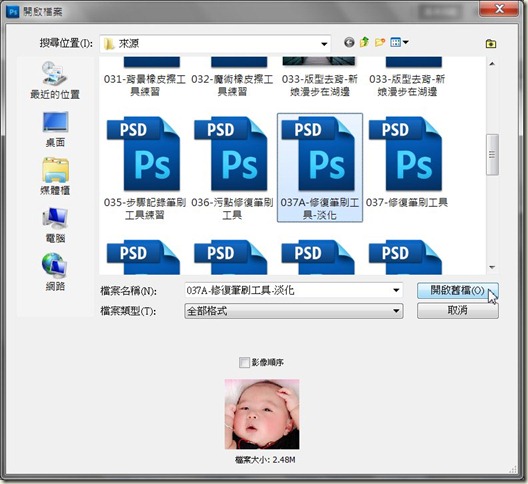
Task: Expand the 搜尋位置 folder dropdown
Action: [324, 44]
